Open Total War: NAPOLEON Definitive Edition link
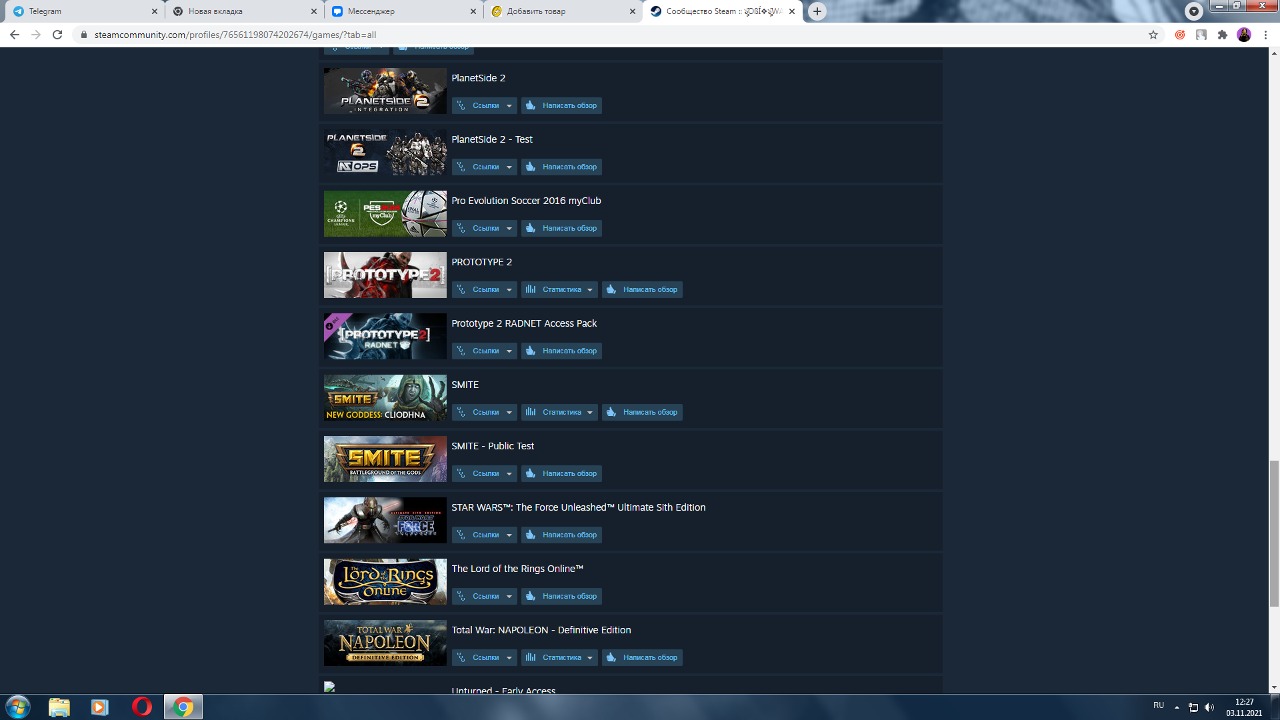Screen dimensions: 1280x720 [x=541, y=630]
